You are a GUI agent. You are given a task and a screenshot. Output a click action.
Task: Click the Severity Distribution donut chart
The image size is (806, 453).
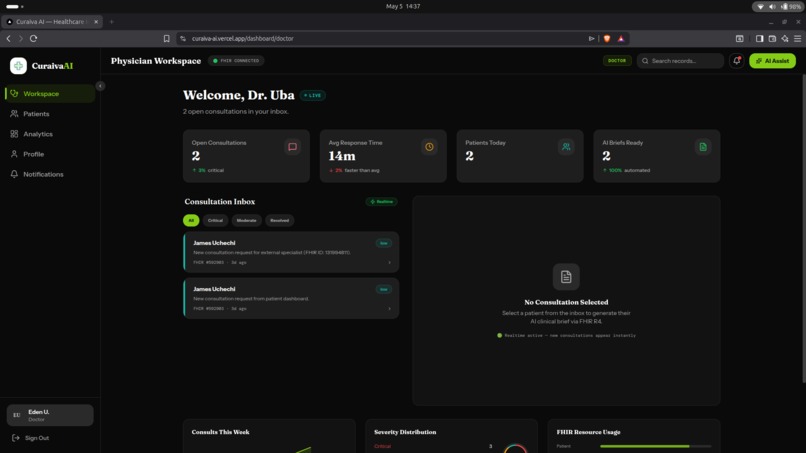[x=515, y=448]
